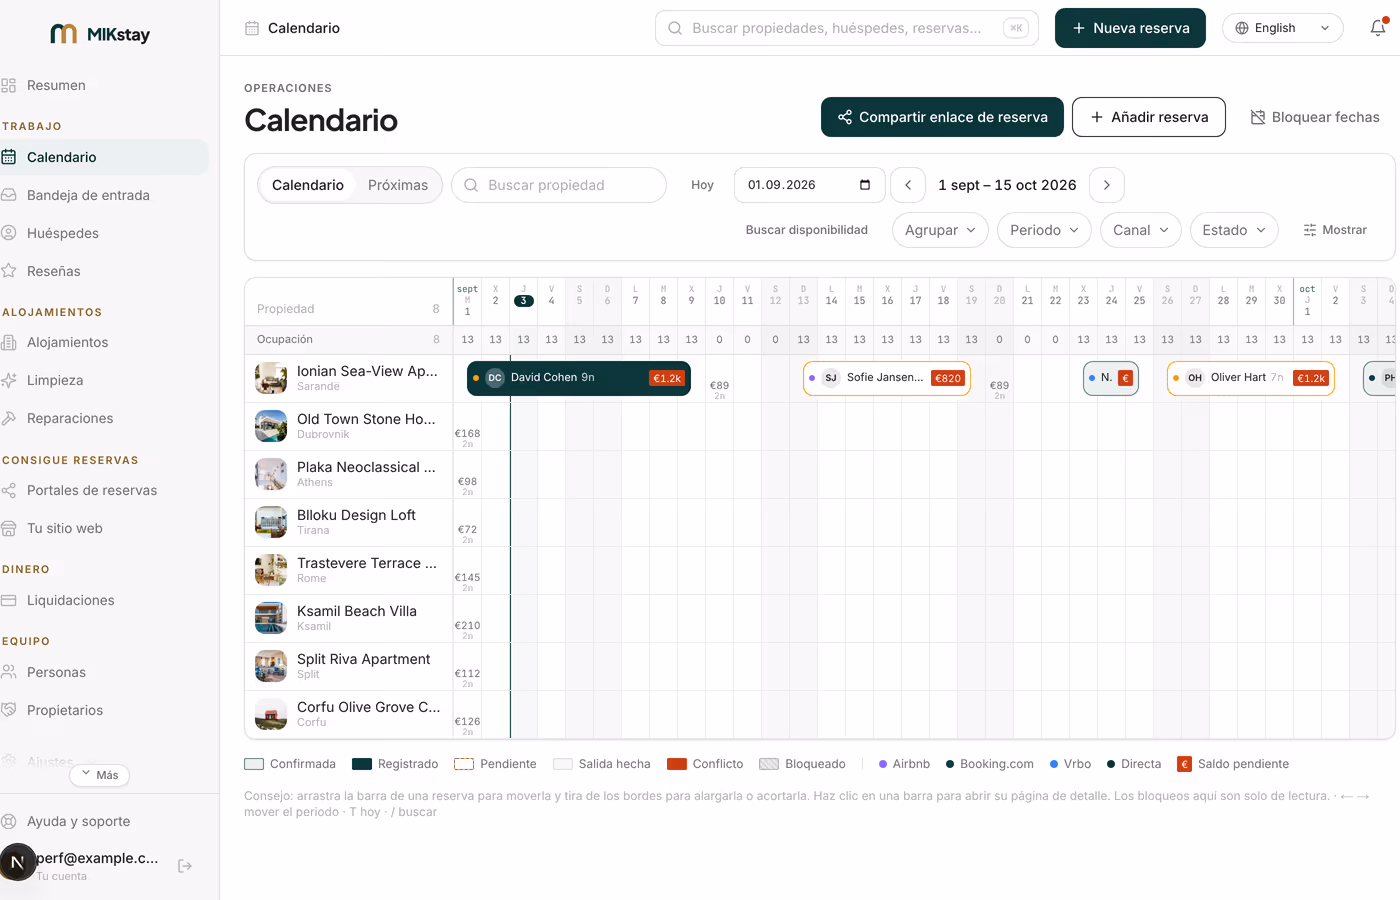Open the date picker calendar icon
Image resolution: width=1400 pixels, height=900 pixels.
[x=865, y=185]
